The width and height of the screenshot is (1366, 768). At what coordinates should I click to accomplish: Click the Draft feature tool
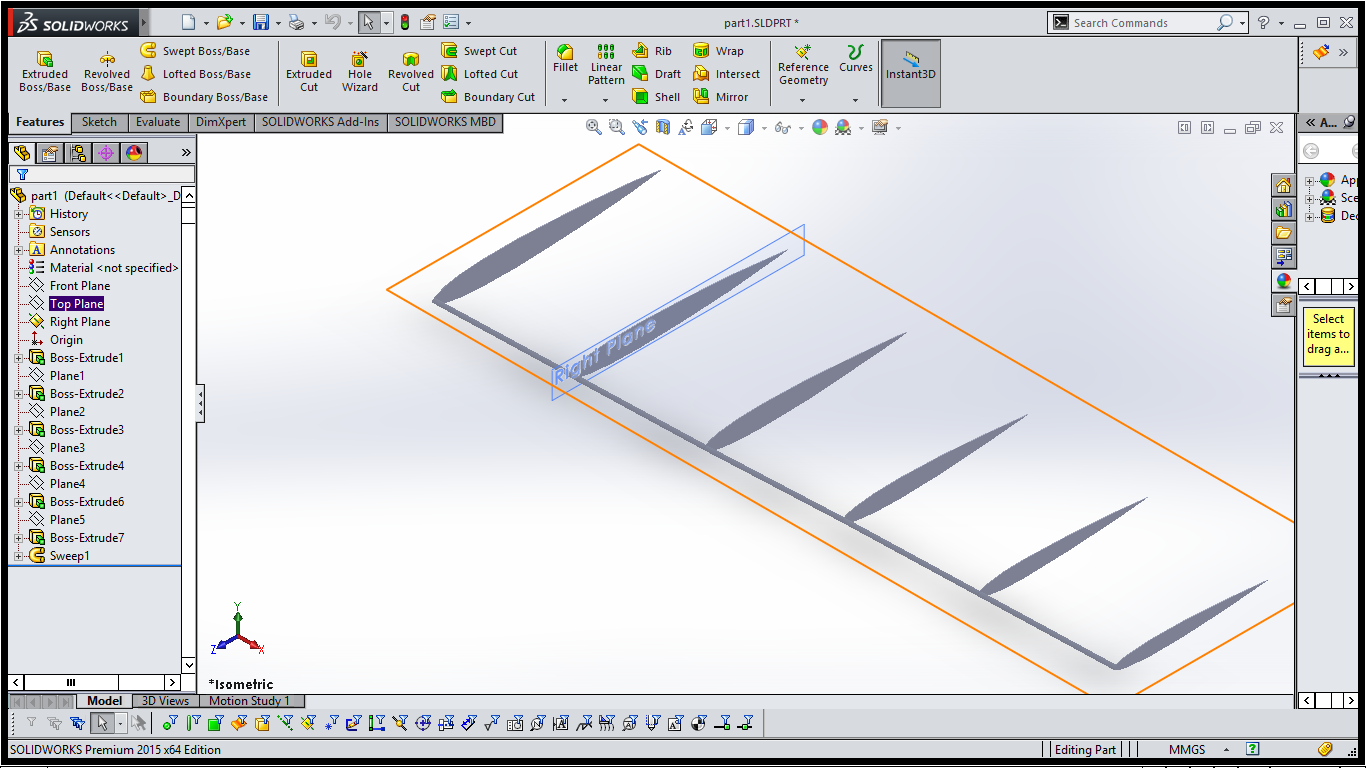click(657, 74)
